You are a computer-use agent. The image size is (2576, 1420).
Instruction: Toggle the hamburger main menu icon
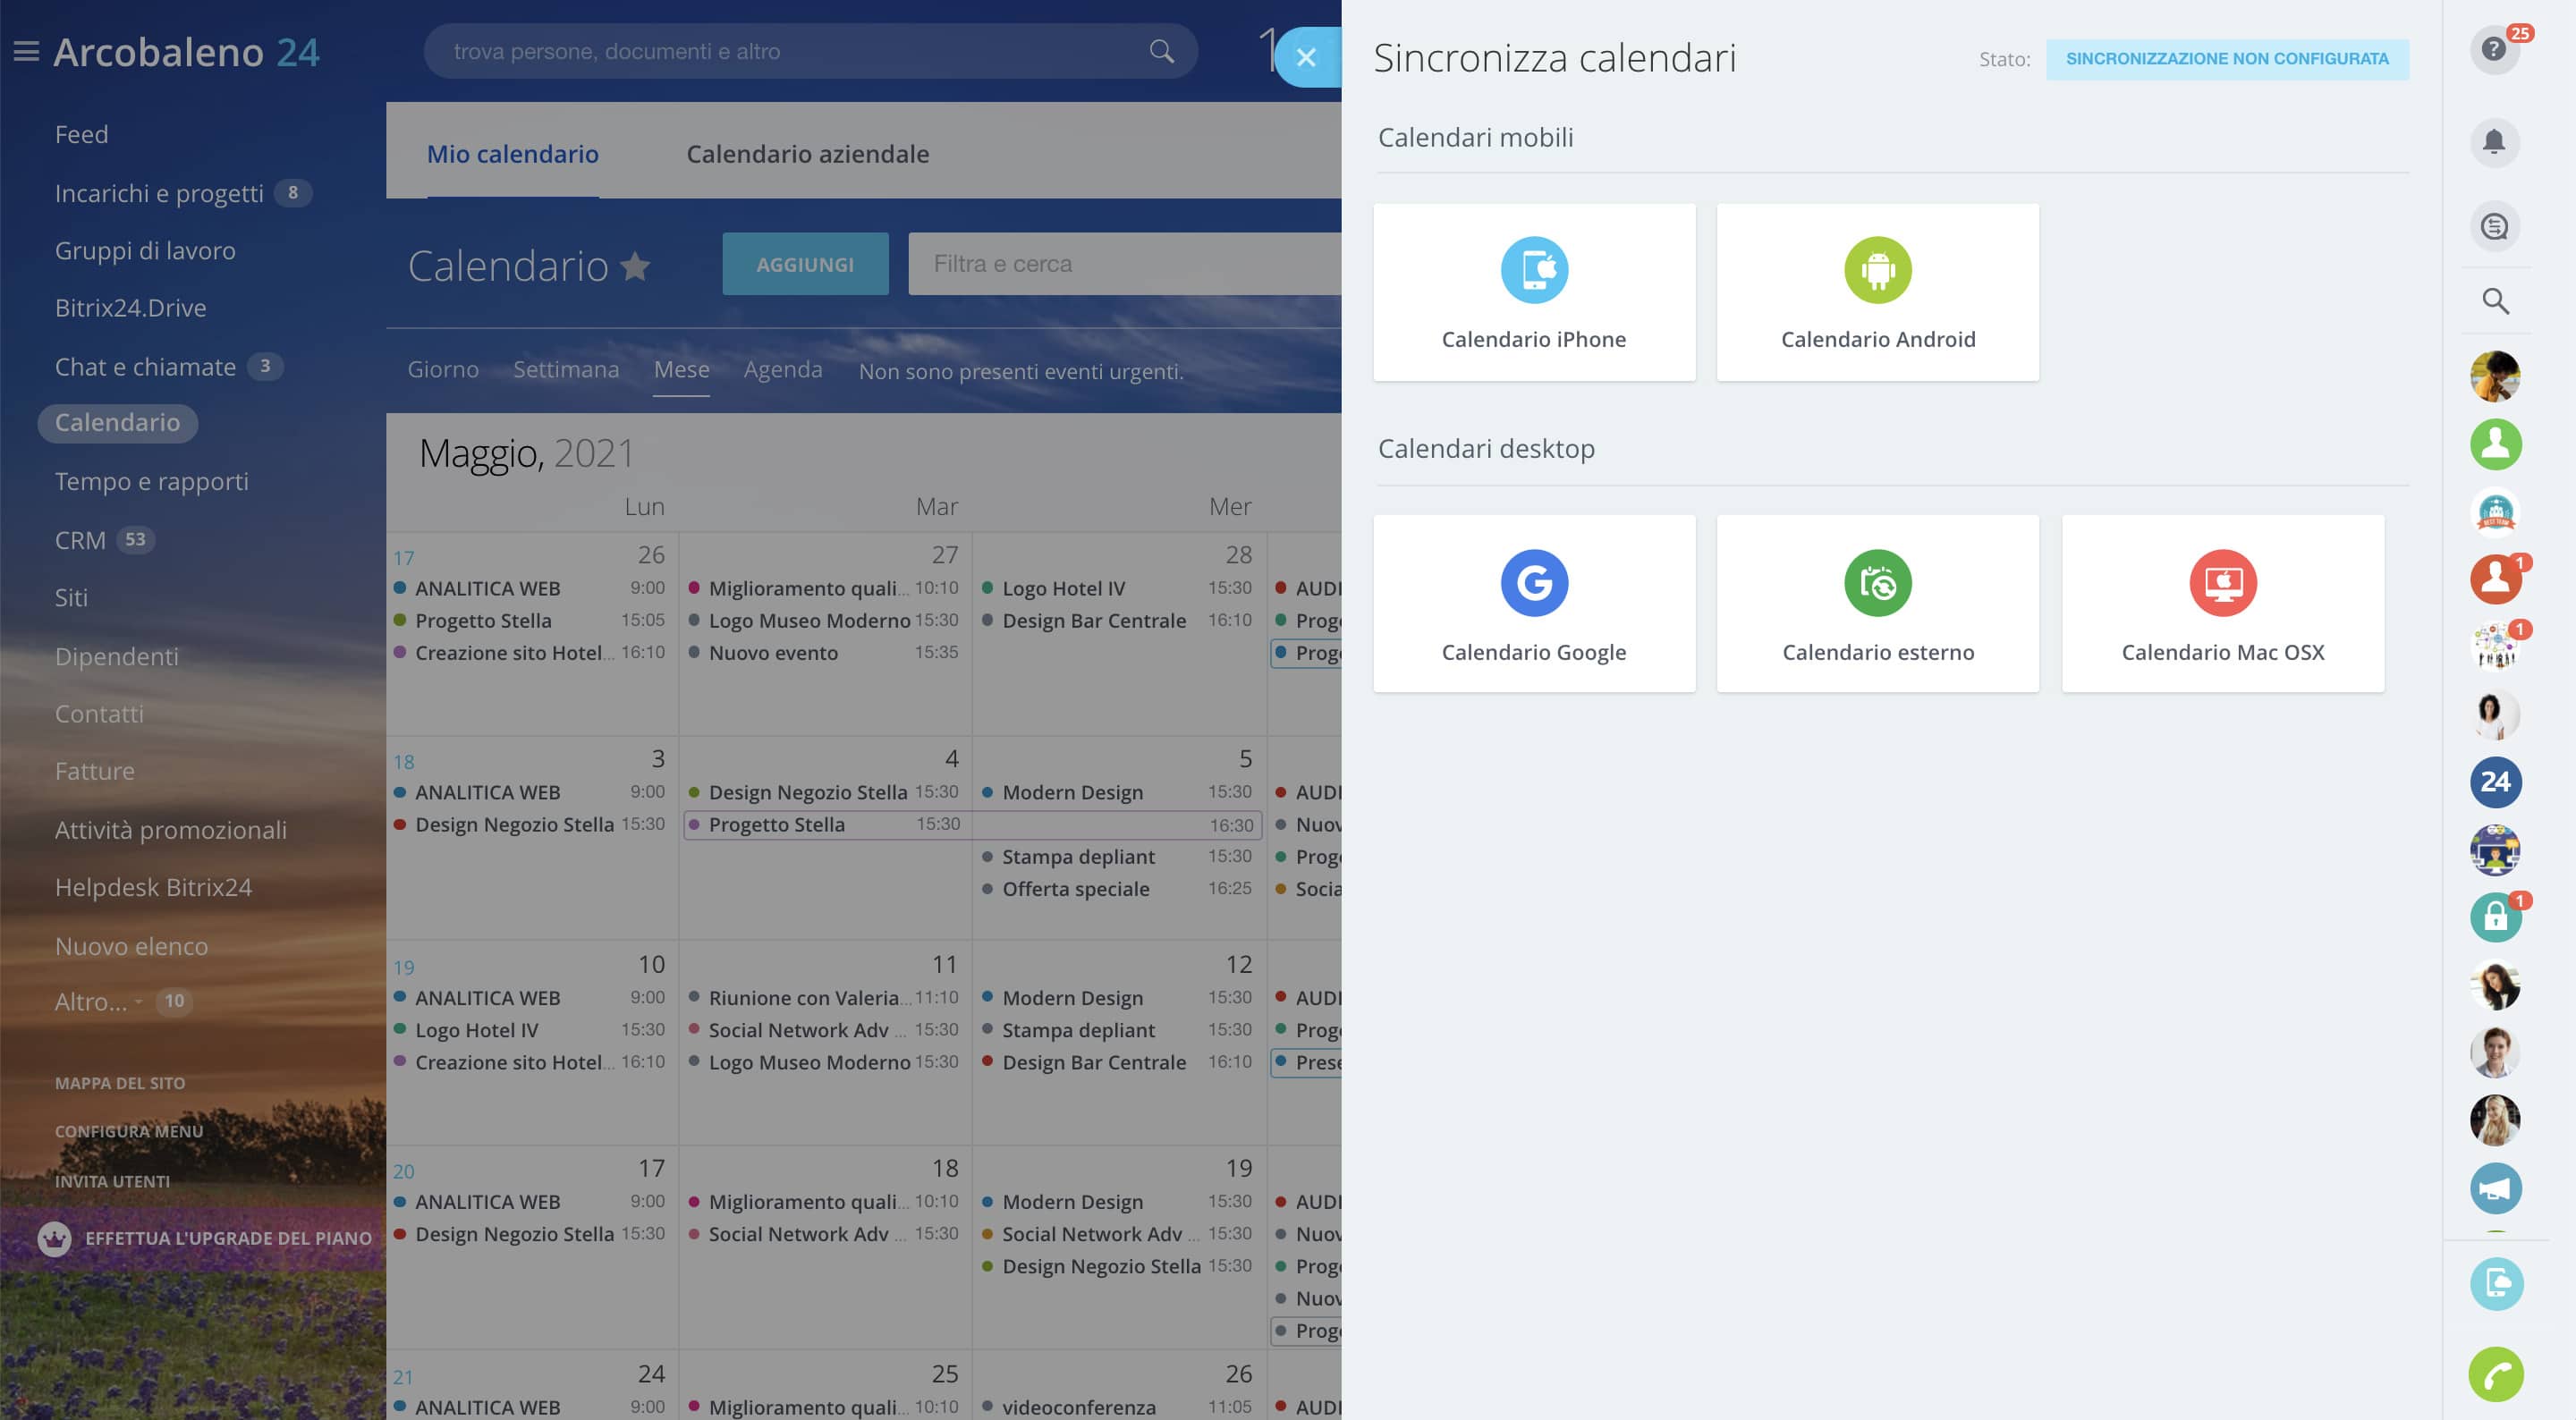(27, 51)
